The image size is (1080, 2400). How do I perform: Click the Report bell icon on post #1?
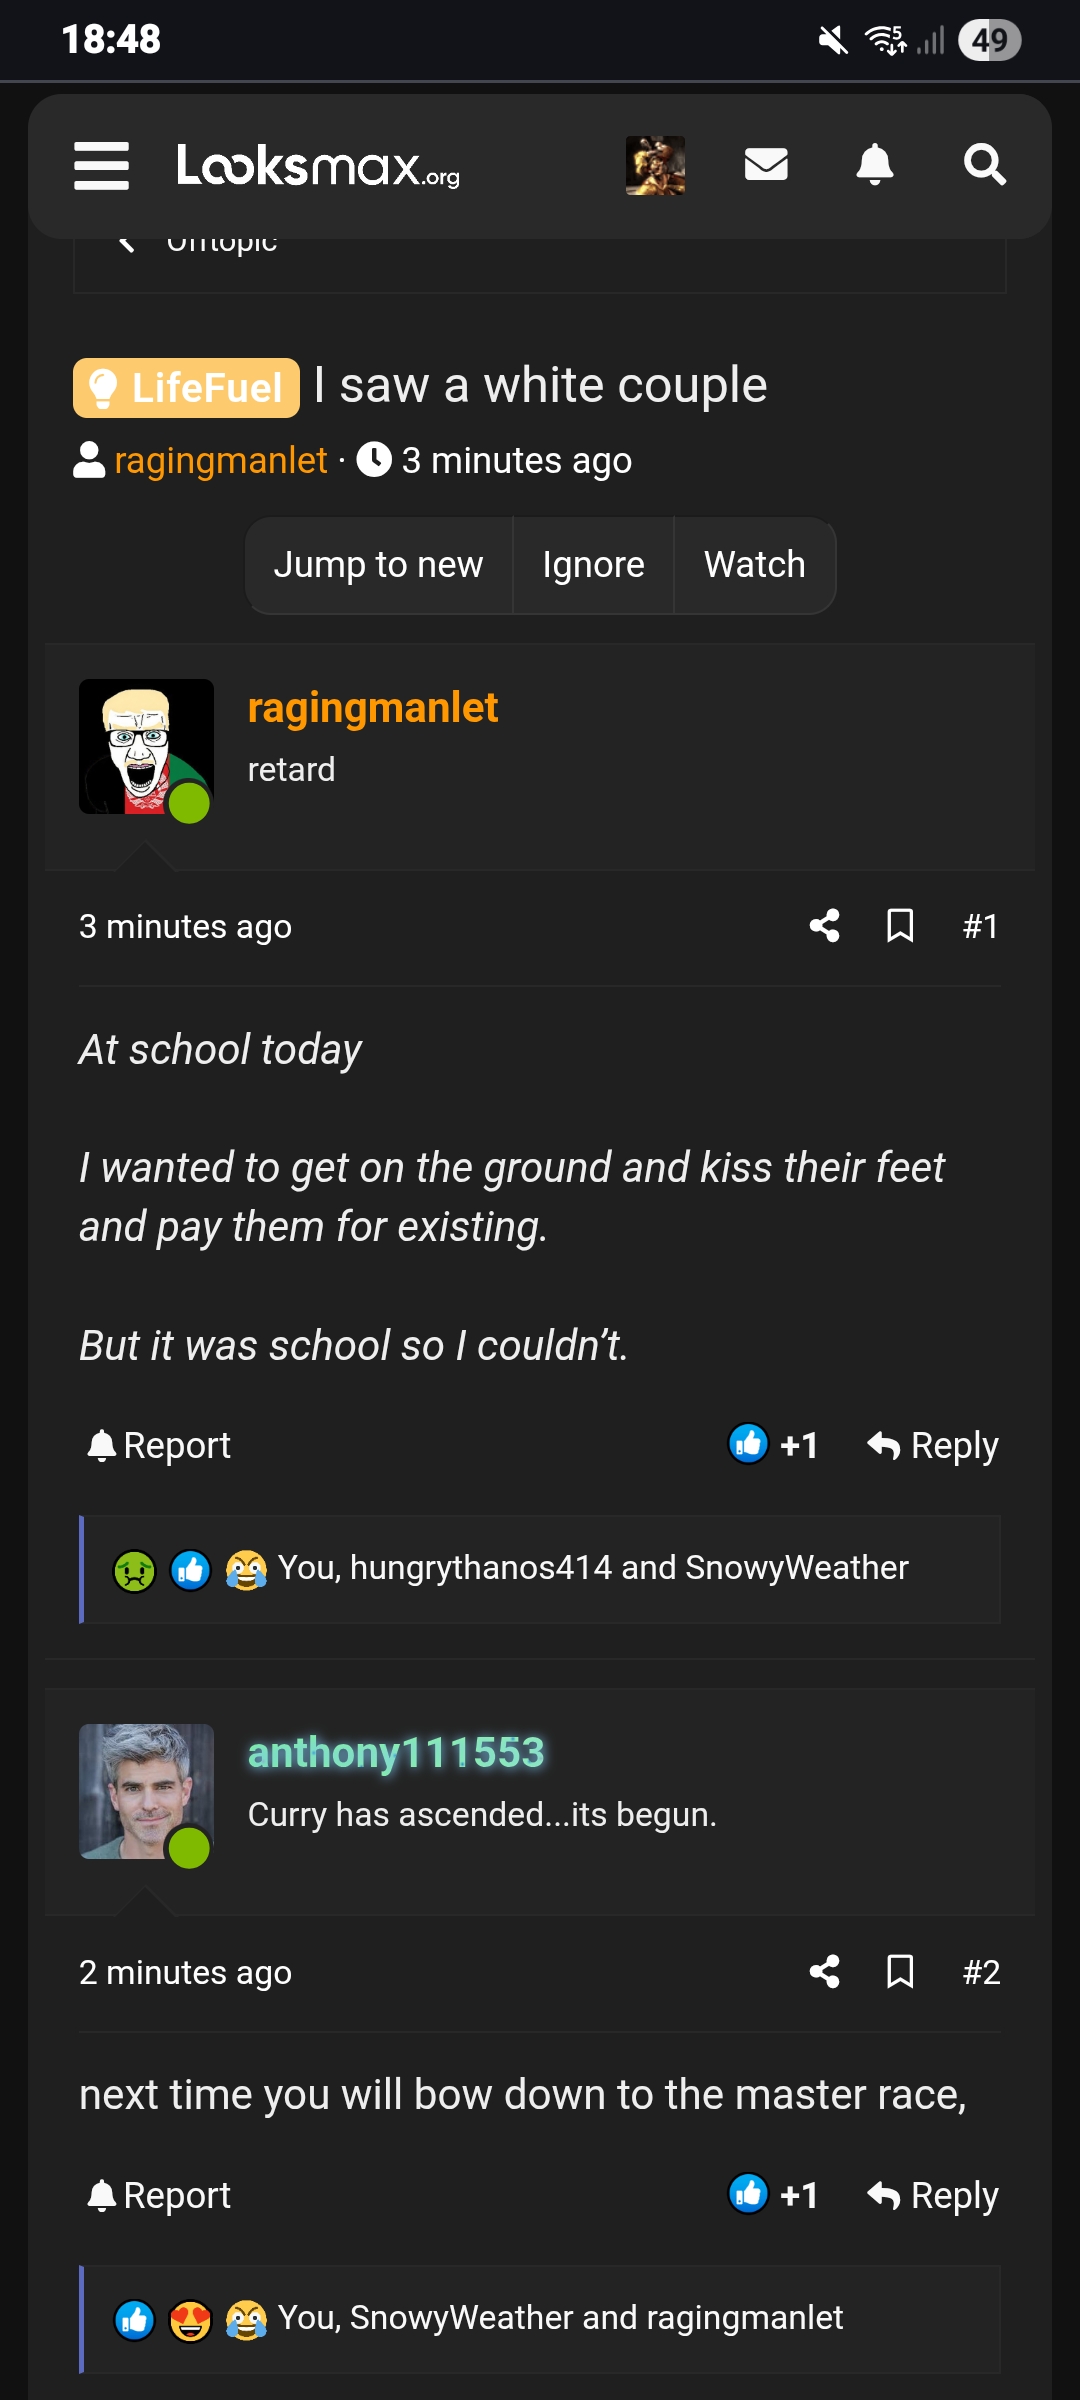[101, 1444]
